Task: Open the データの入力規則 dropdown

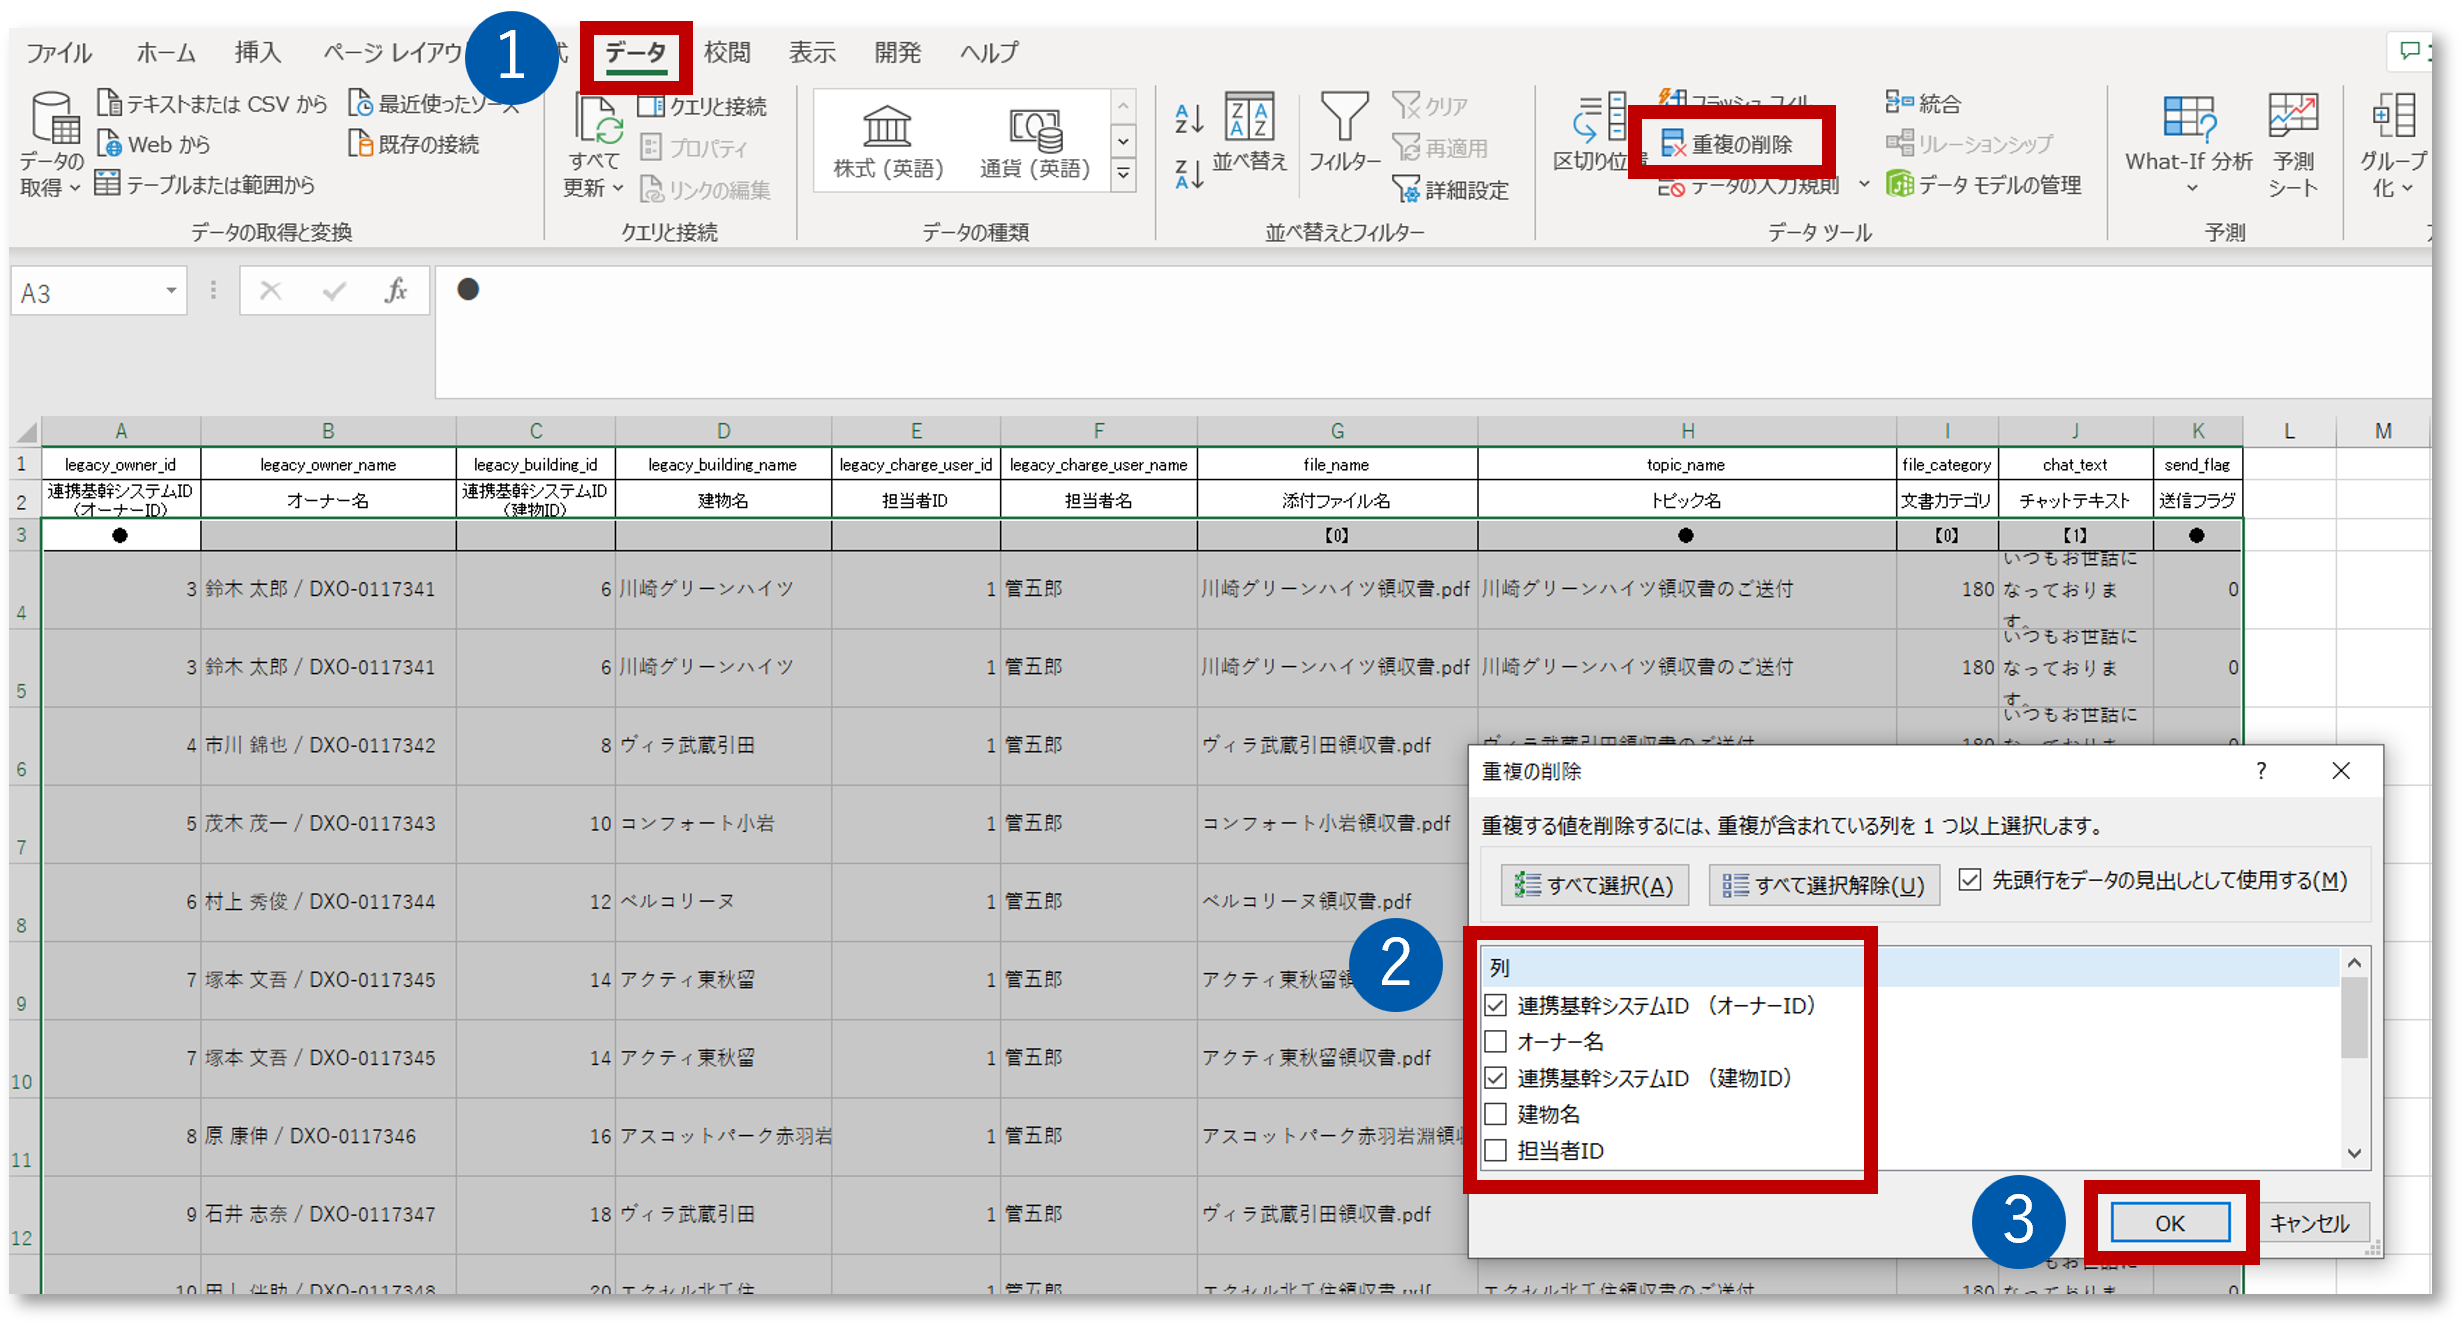Action: click(x=1863, y=184)
